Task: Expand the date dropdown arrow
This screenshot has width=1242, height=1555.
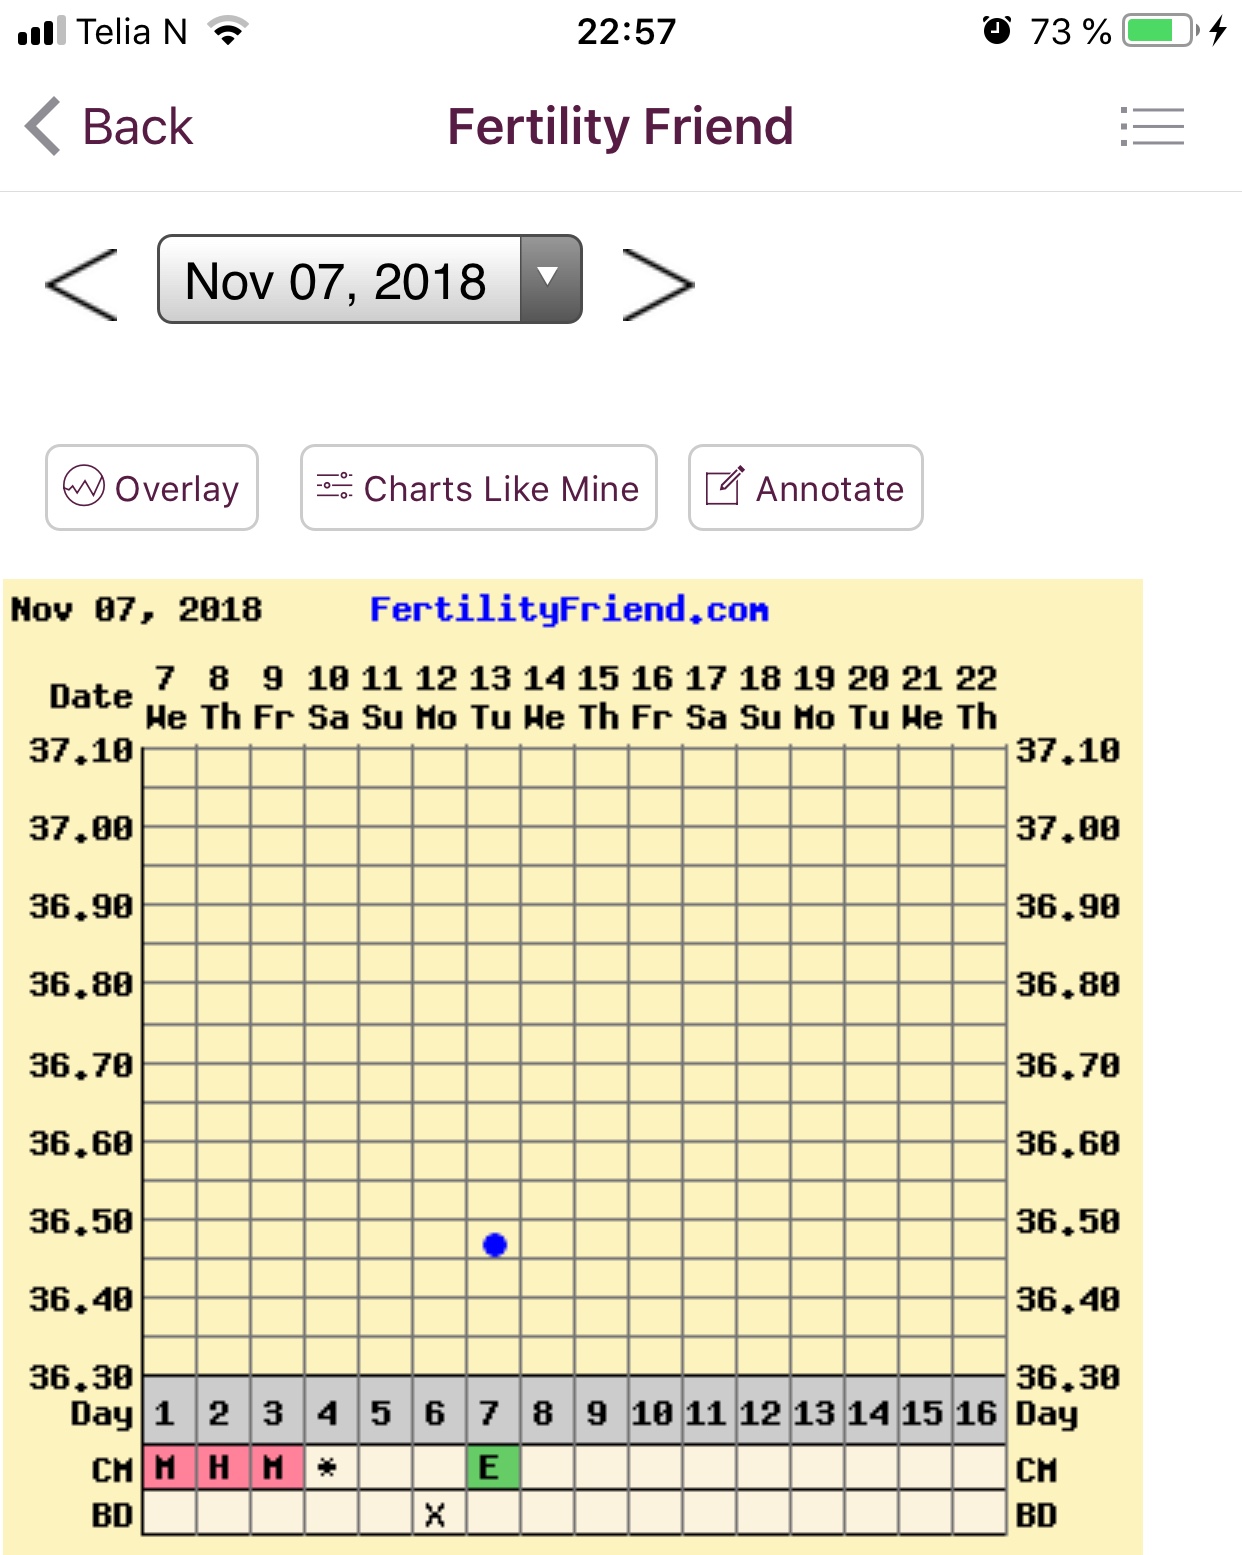Action: [548, 279]
